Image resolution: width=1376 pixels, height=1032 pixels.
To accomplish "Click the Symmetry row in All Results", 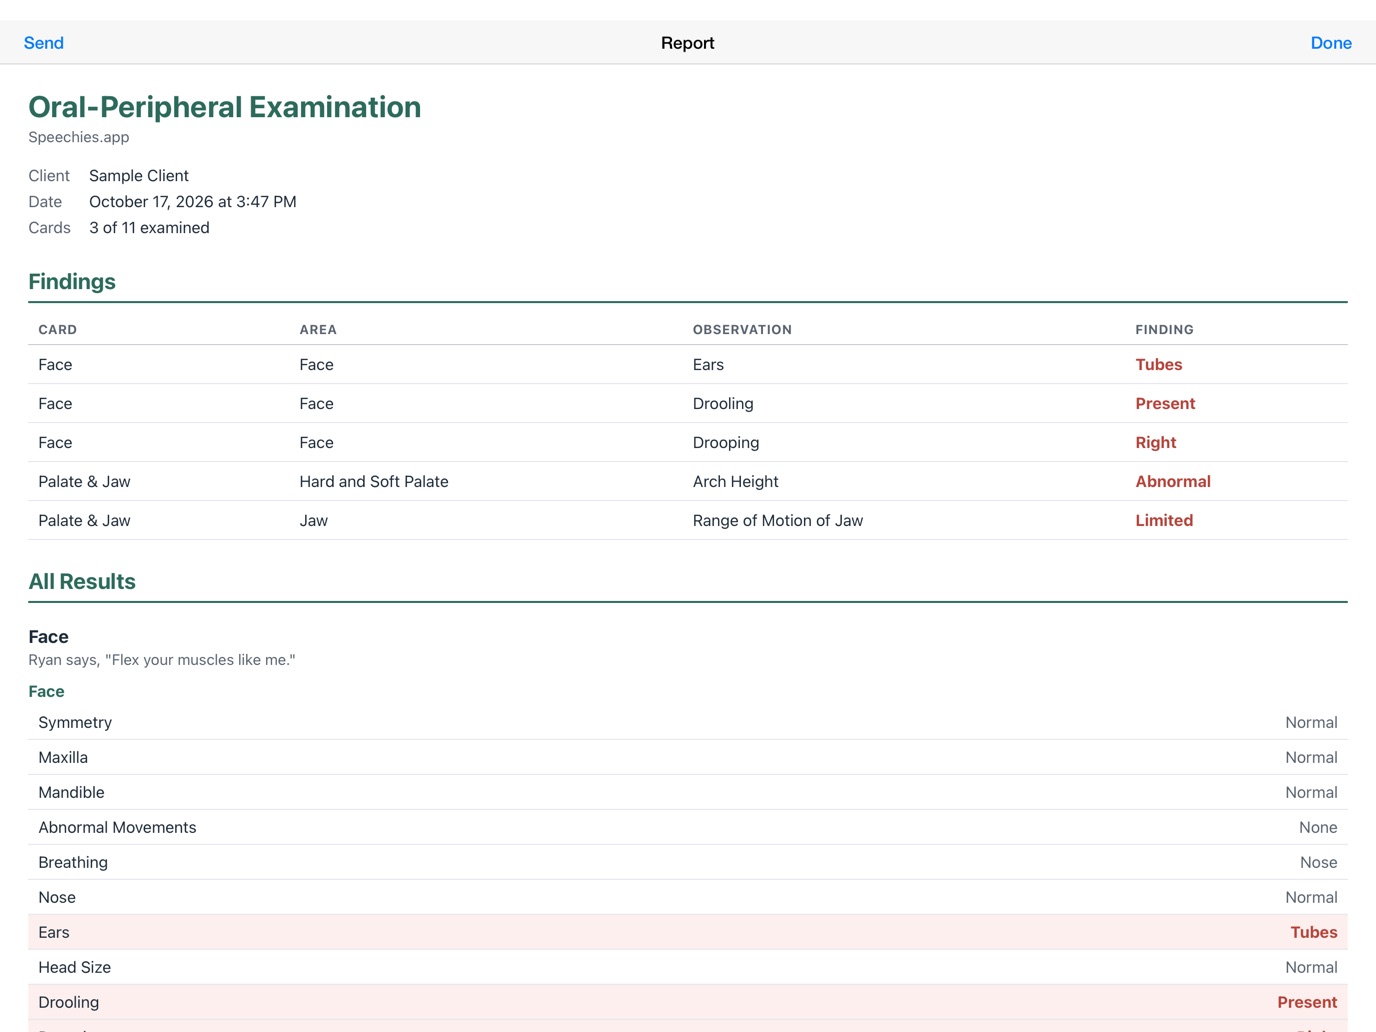I will coord(688,723).
